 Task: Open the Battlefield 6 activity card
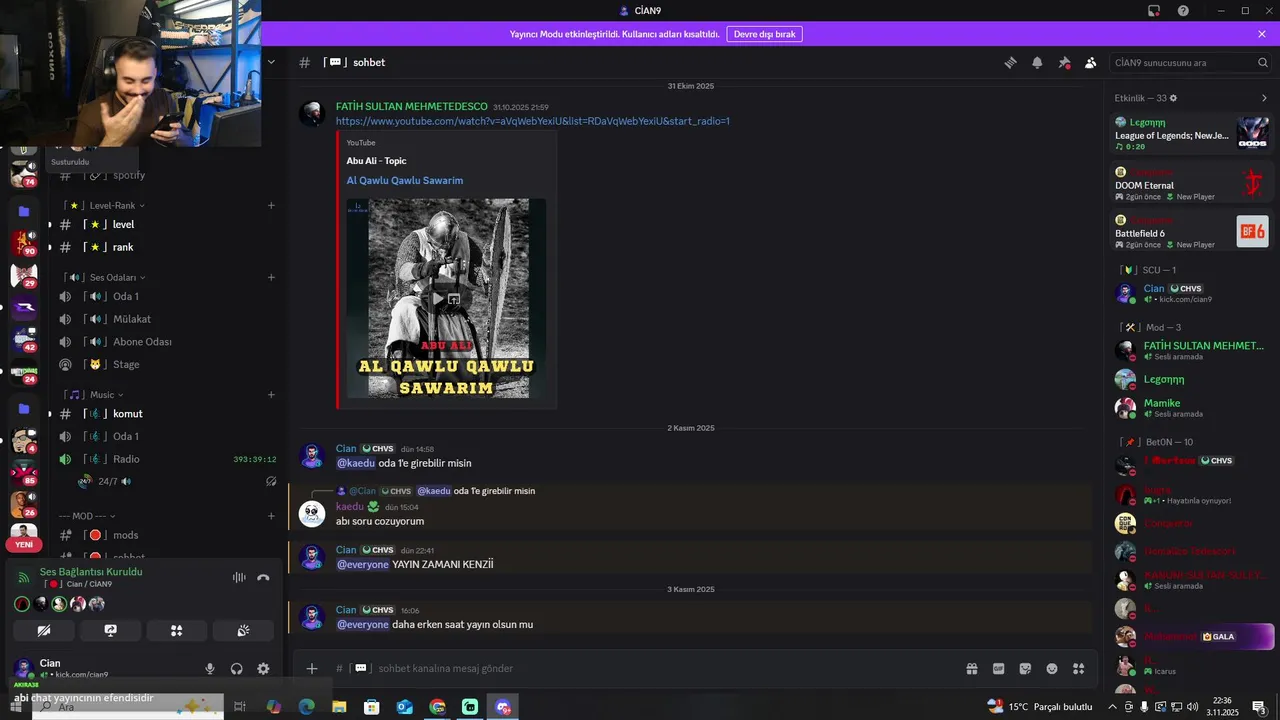(1192, 232)
